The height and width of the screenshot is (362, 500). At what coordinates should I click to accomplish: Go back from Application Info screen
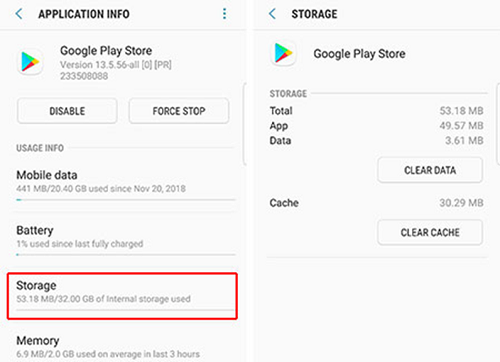19,14
